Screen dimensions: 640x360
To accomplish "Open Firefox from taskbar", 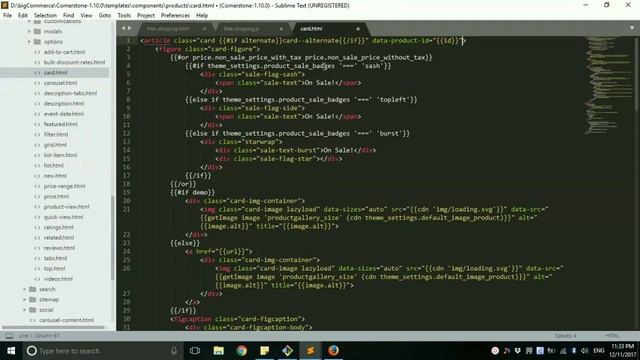I will [333, 351].
